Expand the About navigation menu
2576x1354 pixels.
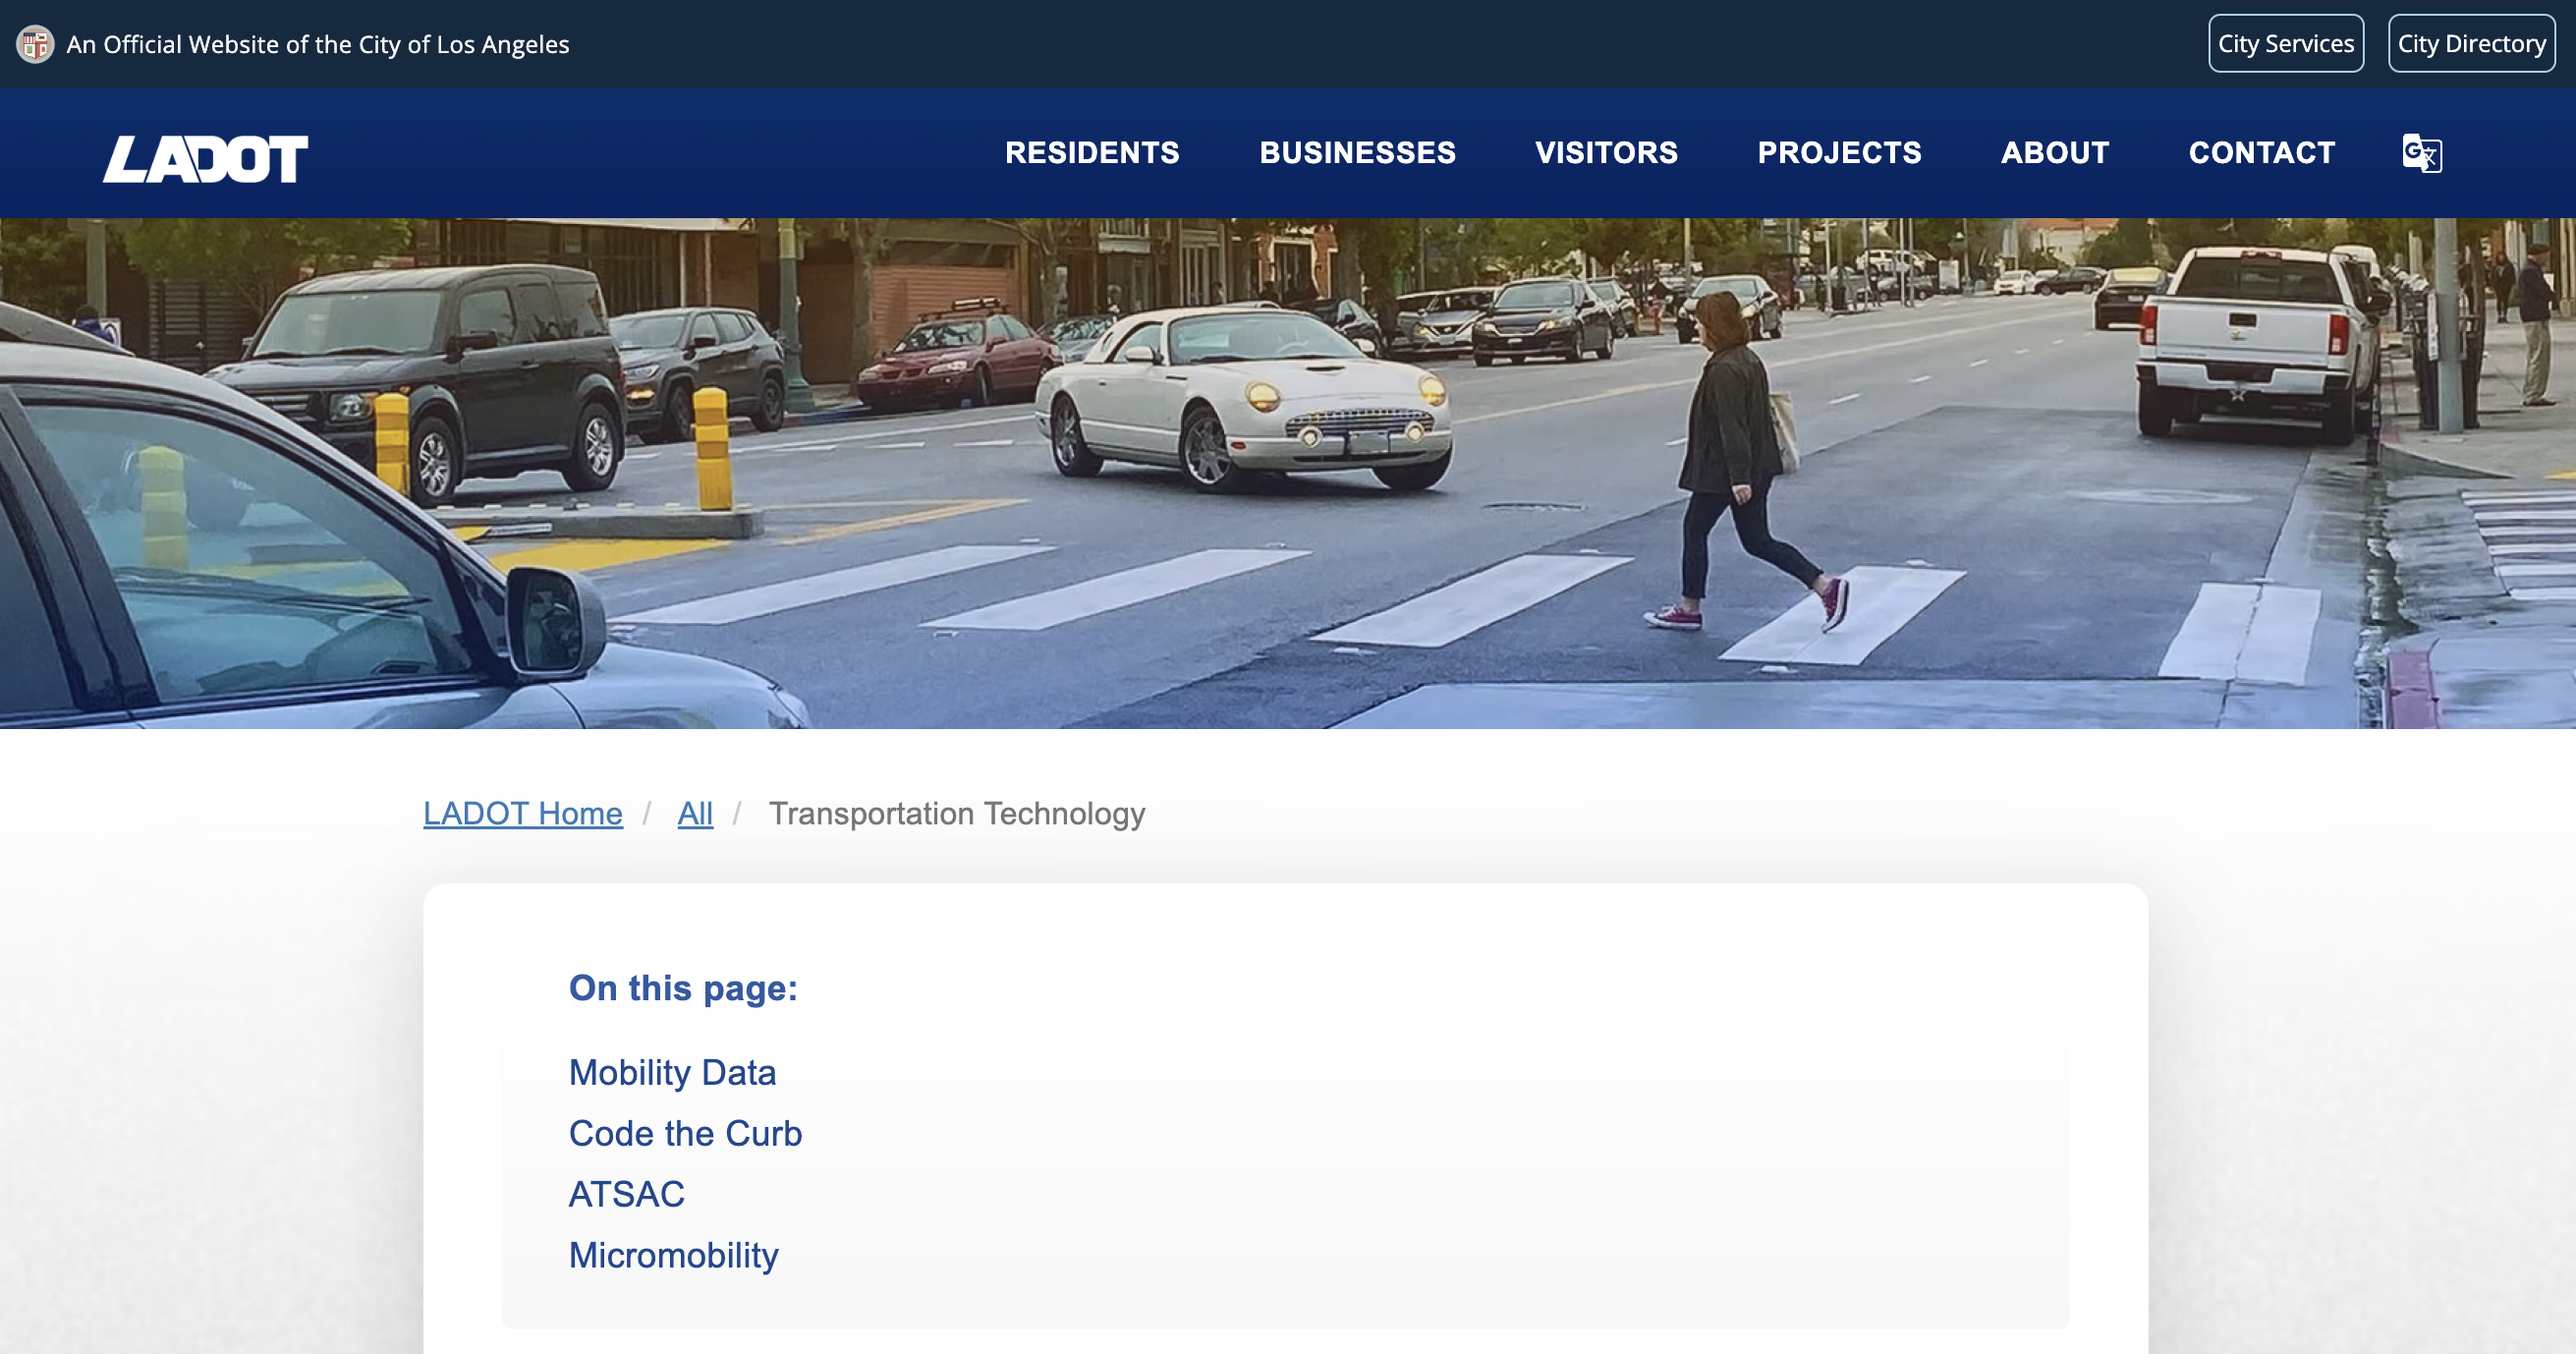coord(2055,153)
